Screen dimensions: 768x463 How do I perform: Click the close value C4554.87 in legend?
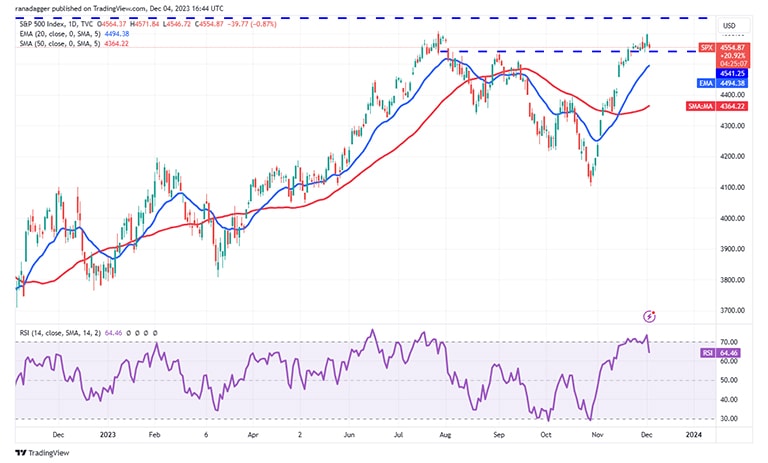(210, 24)
